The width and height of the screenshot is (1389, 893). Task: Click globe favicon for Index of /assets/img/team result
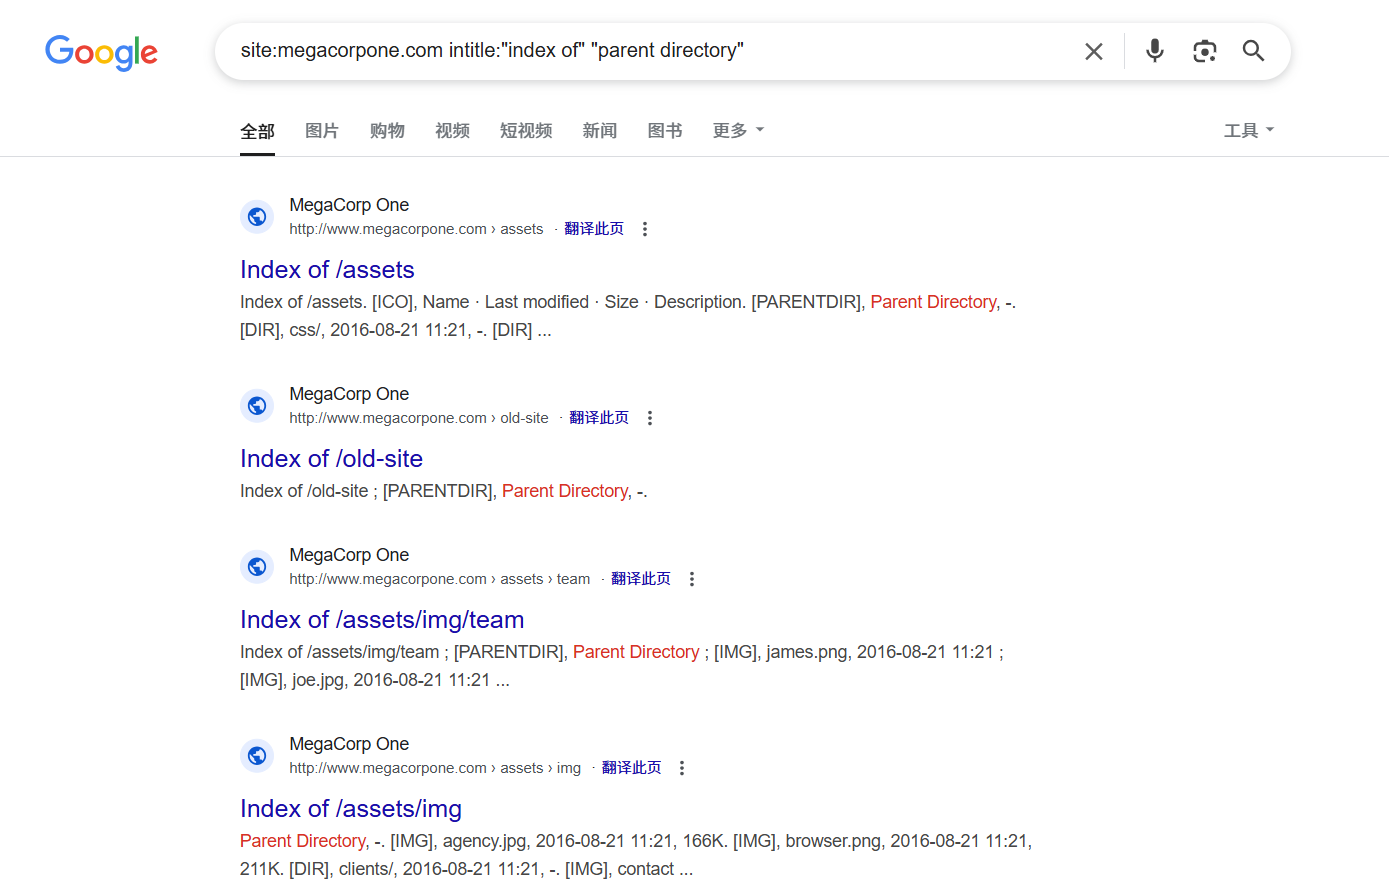pyautogui.click(x=257, y=566)
